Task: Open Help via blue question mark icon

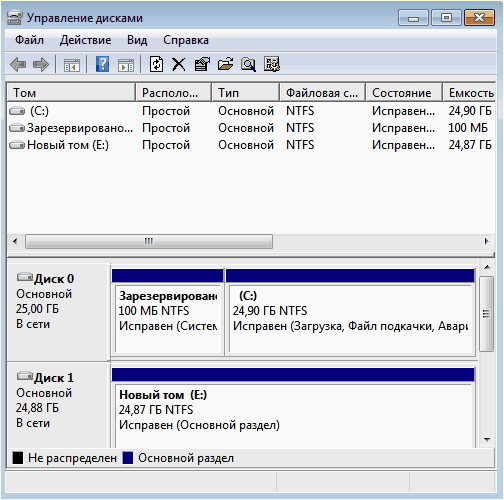Action: point(102,64)
